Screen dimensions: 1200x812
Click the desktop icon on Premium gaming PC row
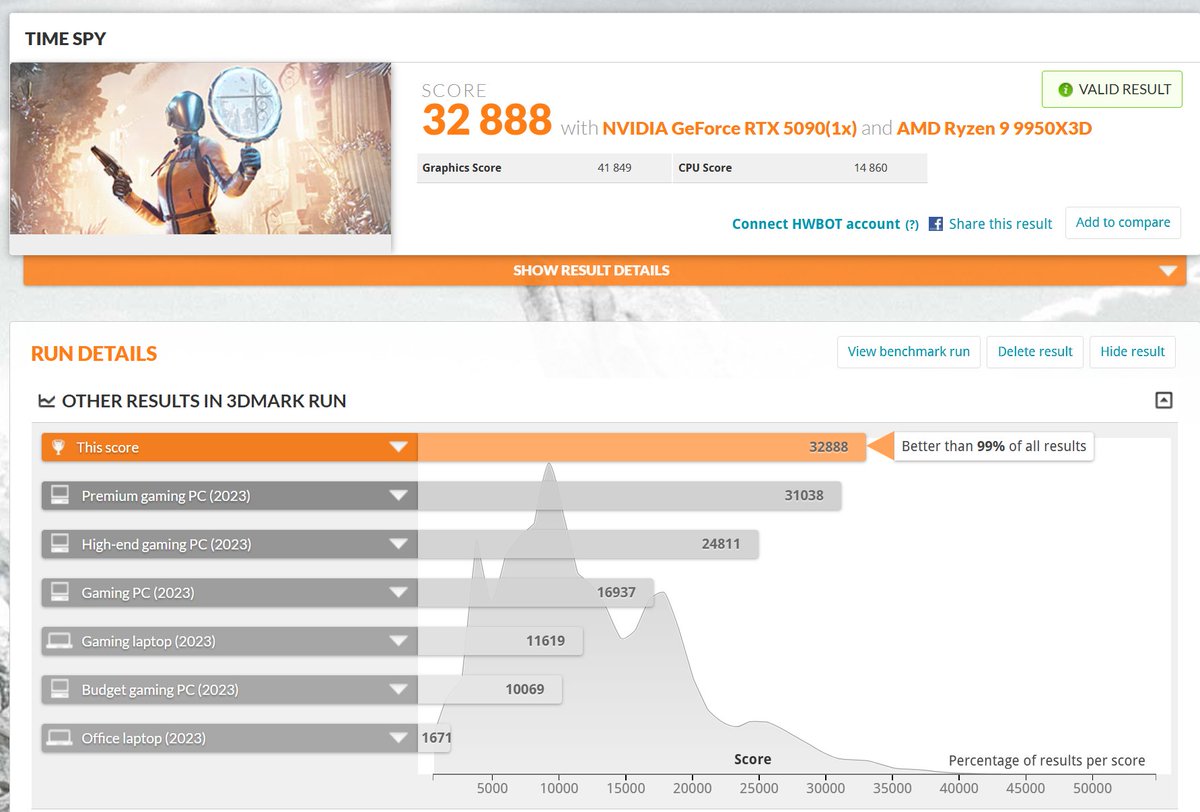tap(60, 495)
